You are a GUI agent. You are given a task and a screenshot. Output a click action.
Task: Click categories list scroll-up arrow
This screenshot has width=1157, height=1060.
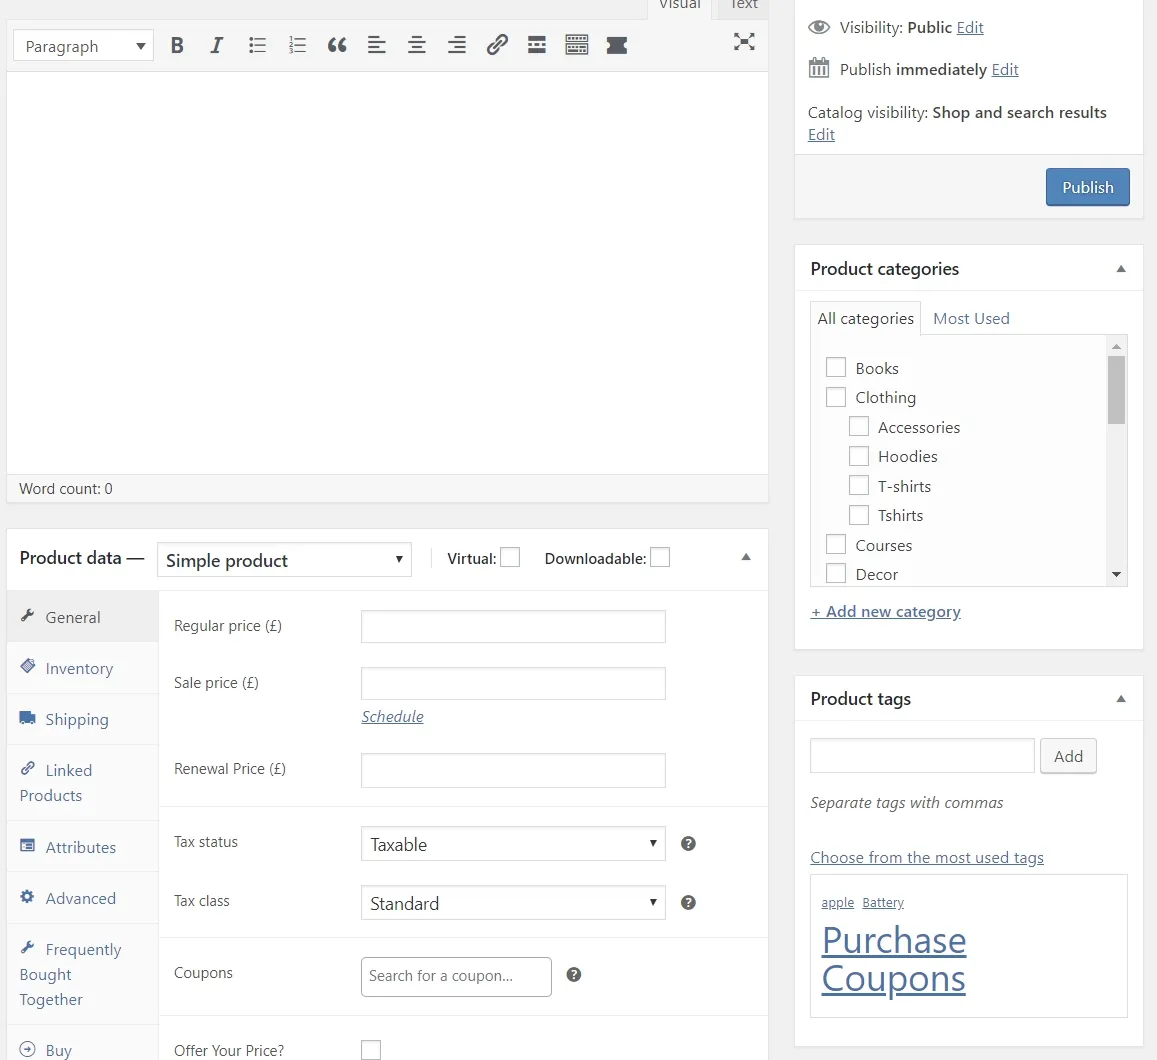click(1116, 346)
